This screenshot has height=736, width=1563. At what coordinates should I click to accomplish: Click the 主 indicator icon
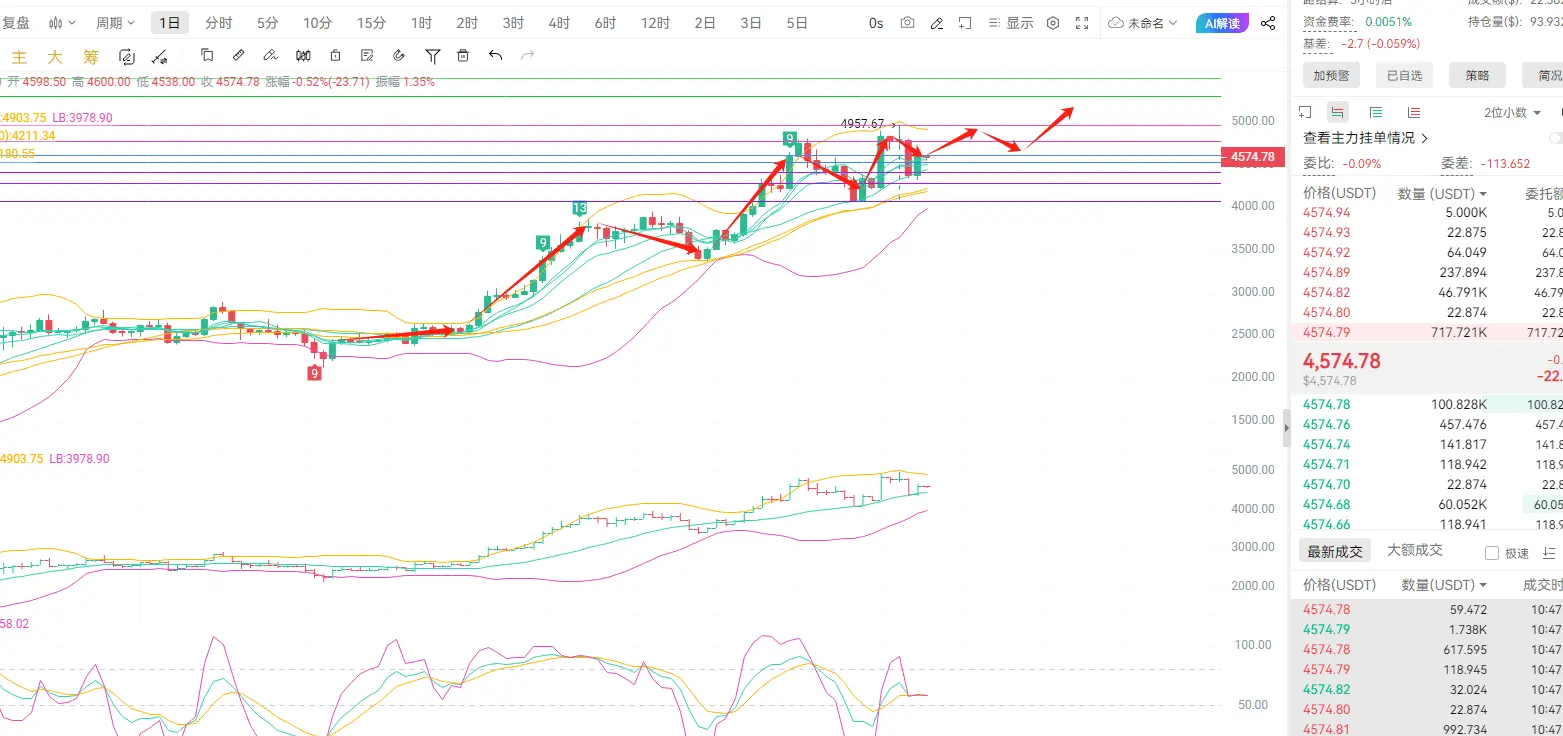pos(18,57)
